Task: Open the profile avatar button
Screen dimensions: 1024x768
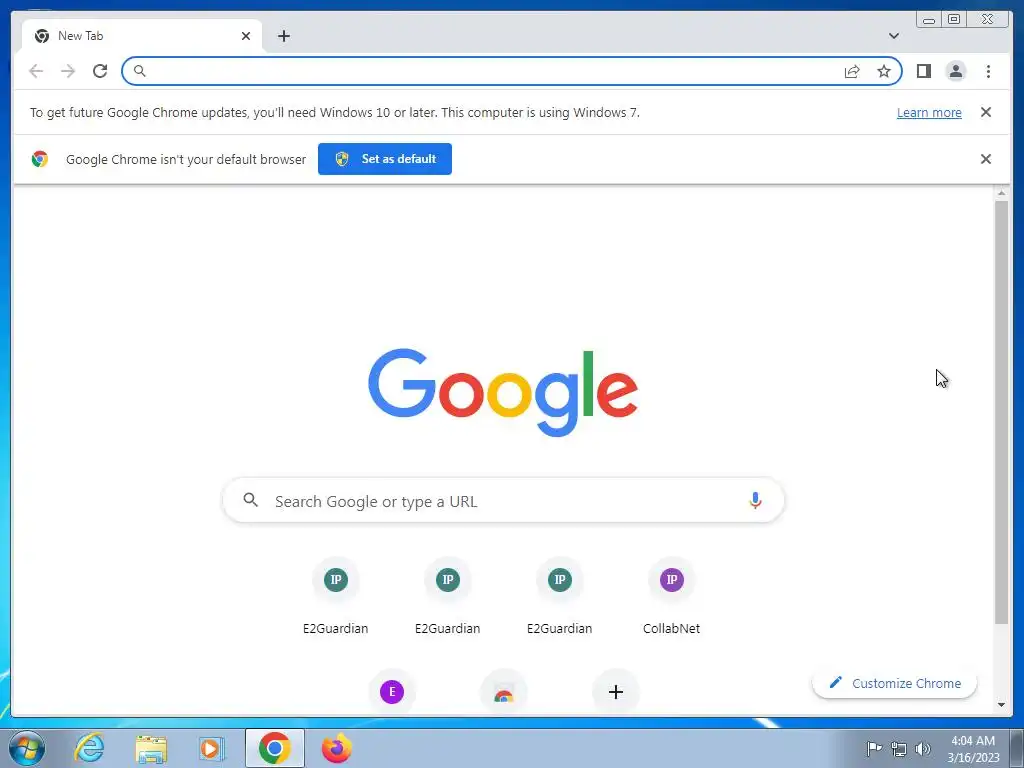Action: click(x=955, y=71)
